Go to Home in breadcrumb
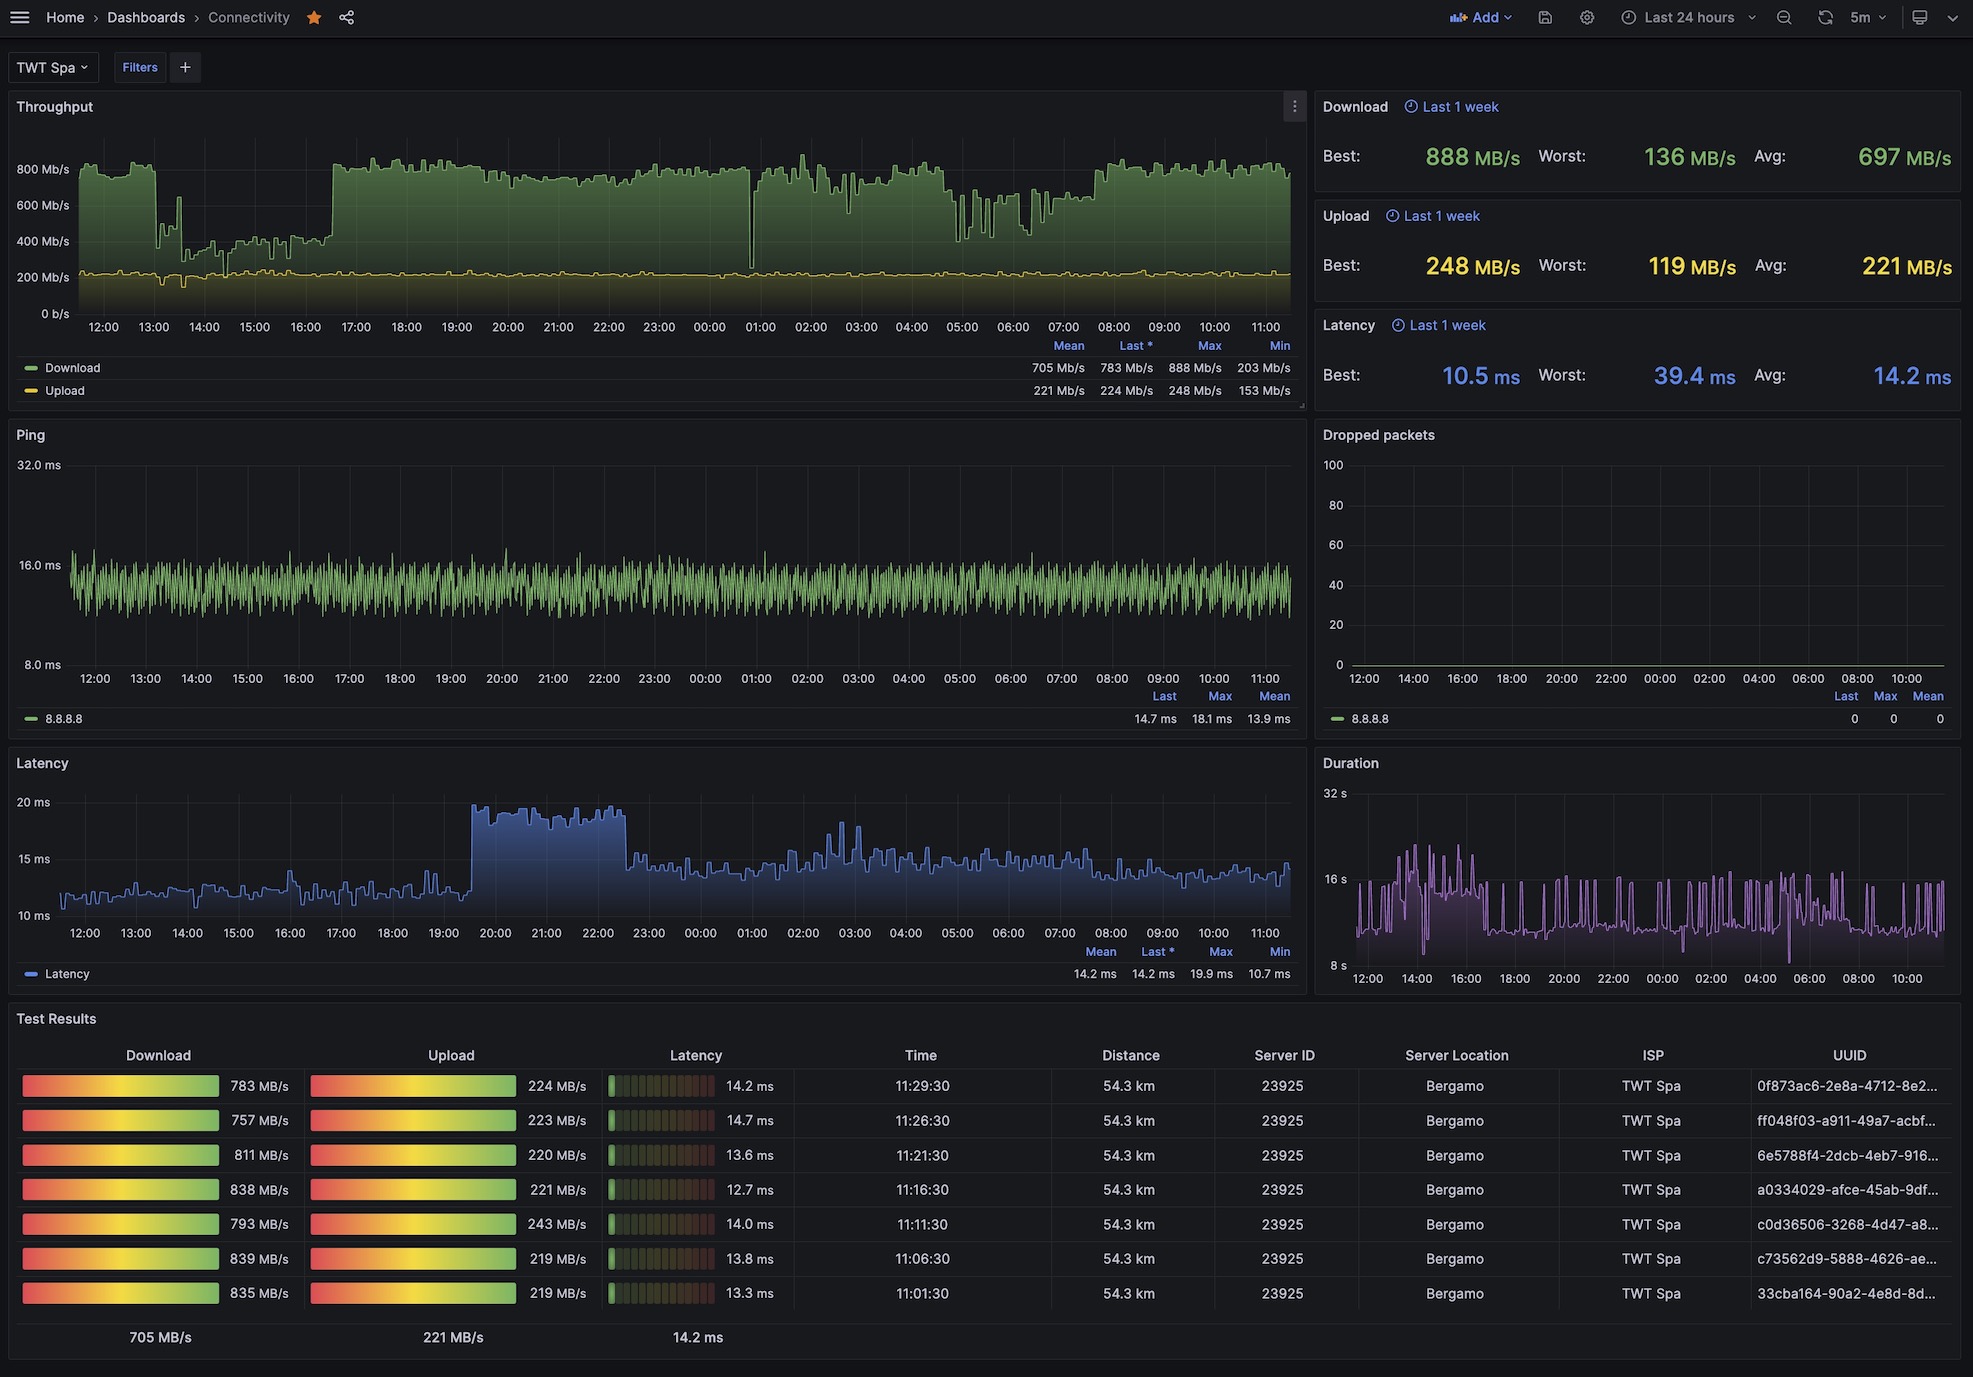 tap(65, 17)
